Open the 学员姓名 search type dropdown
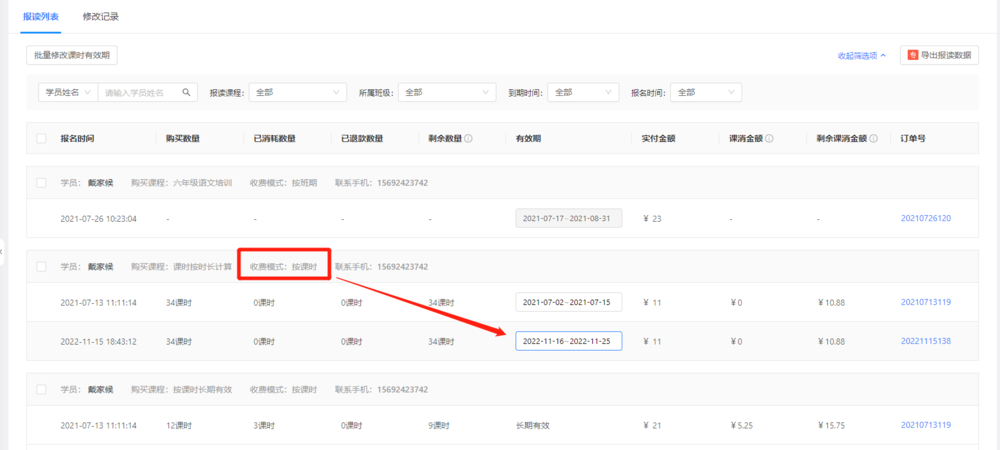 67,92
